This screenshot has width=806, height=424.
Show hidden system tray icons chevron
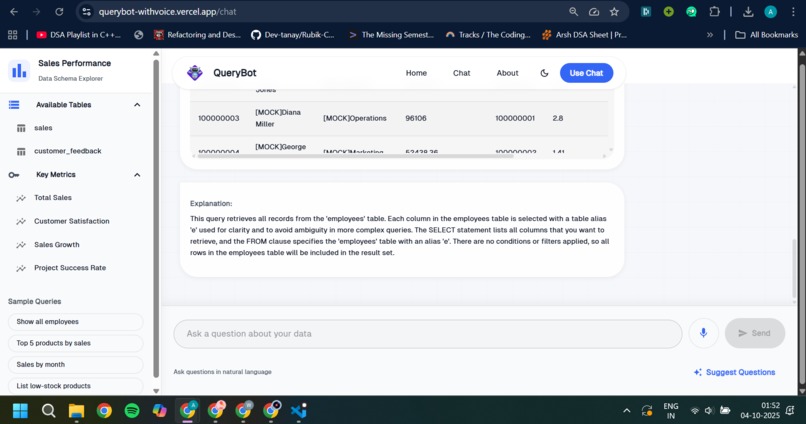point(627,411)
